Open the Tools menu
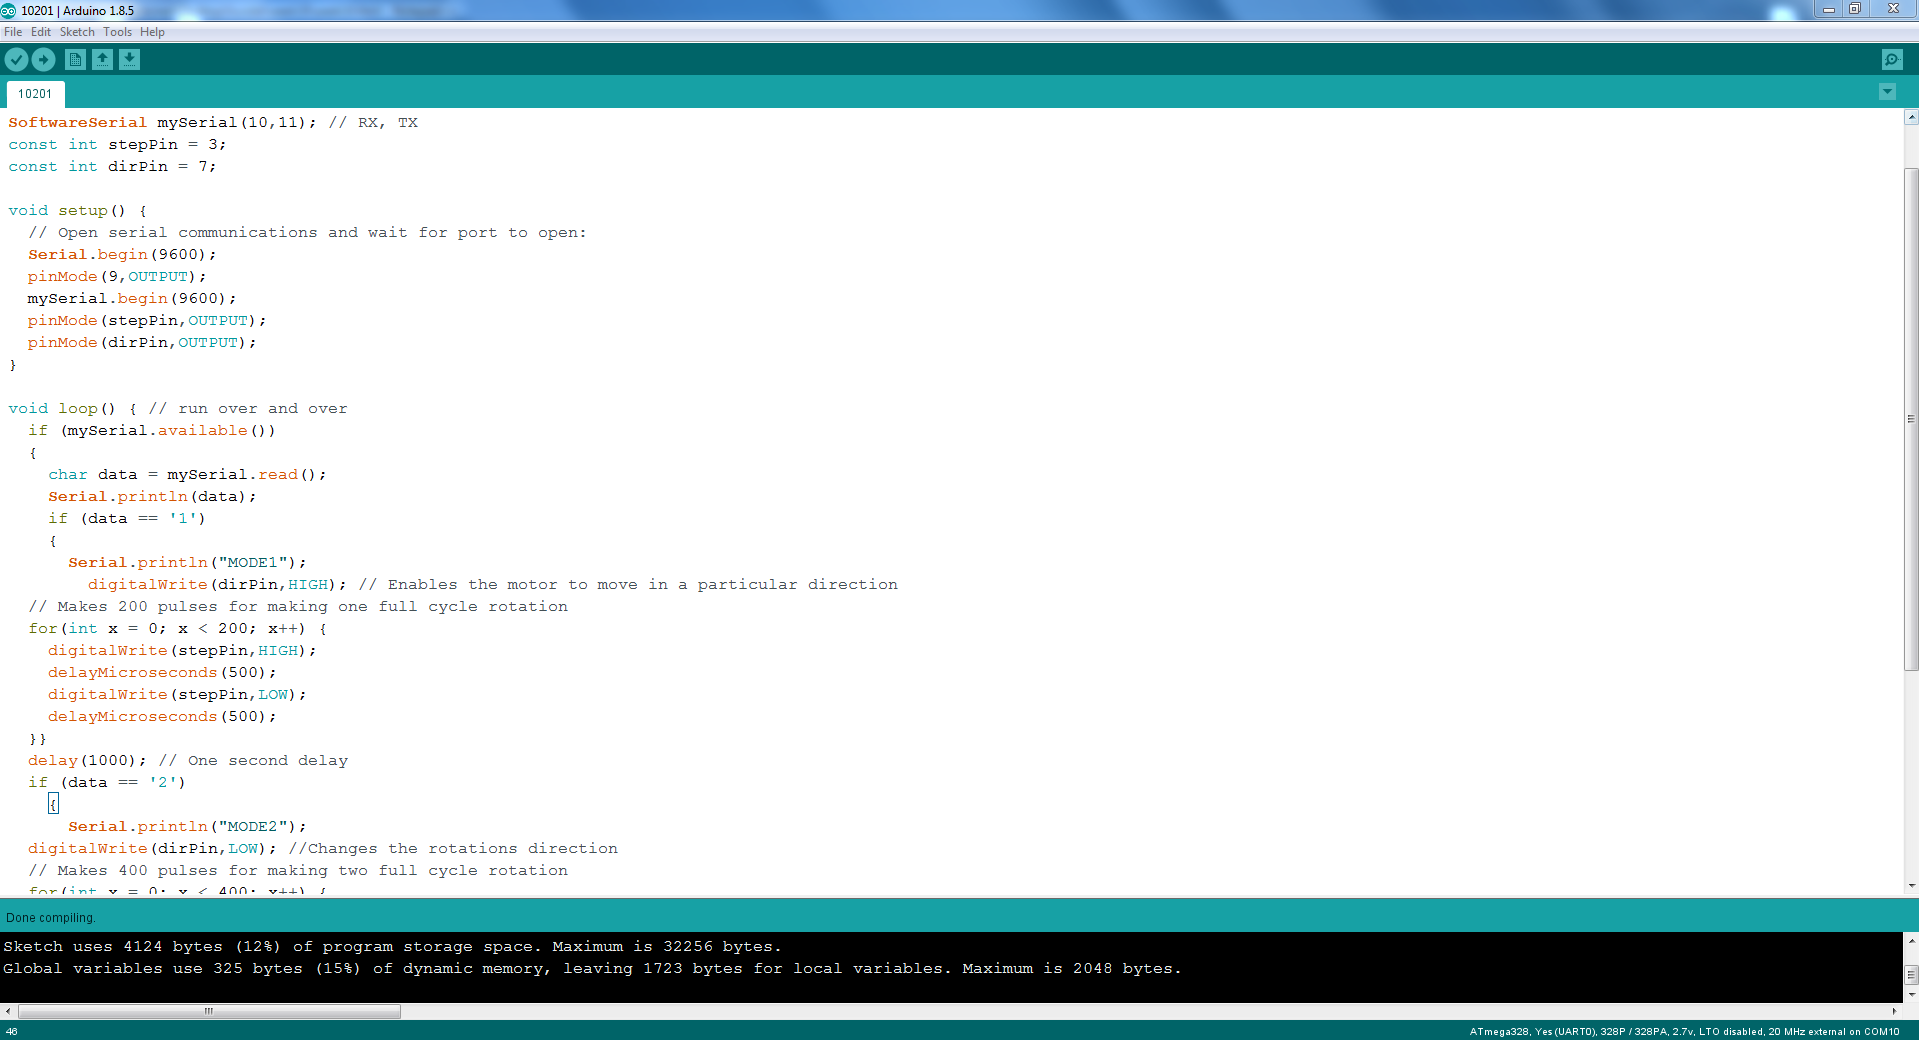This screenshot has height=1040, width=1919. [117, 32]
